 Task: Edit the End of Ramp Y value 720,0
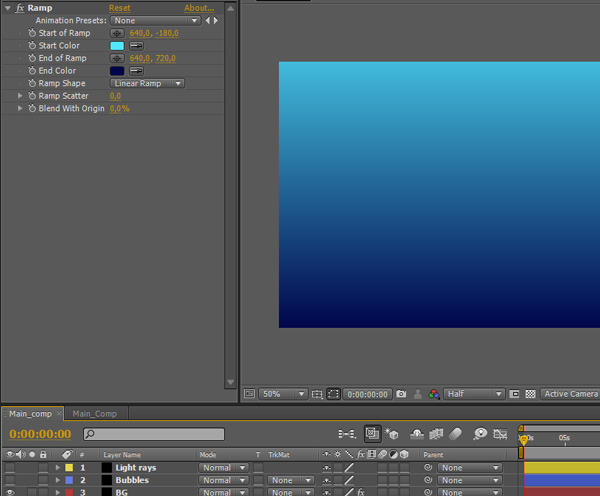click(165, 58)
